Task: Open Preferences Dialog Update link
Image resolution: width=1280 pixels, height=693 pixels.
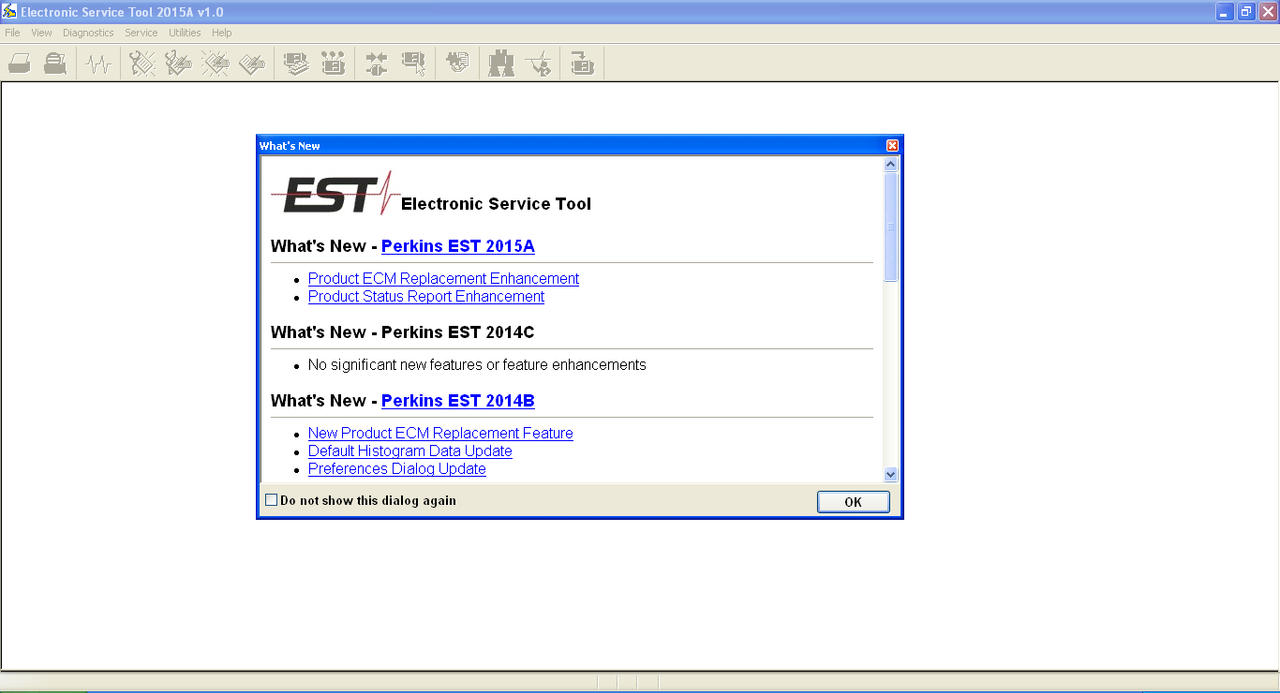Action: click(397, 470)
